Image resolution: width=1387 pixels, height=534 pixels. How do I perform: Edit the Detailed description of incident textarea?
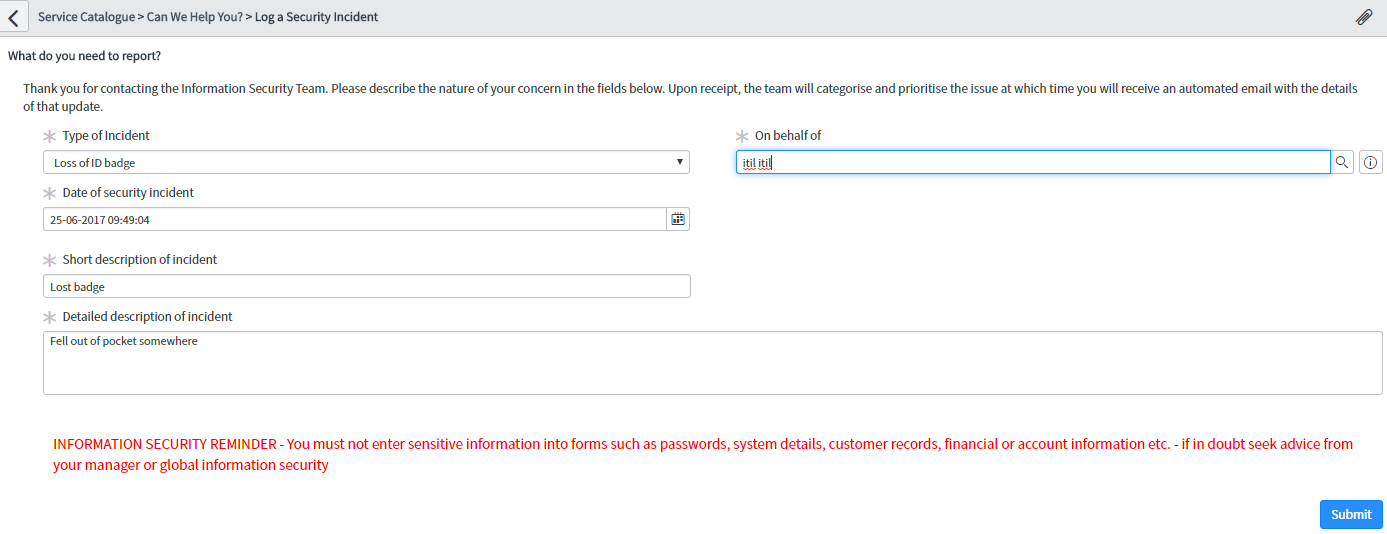(712, 363)
